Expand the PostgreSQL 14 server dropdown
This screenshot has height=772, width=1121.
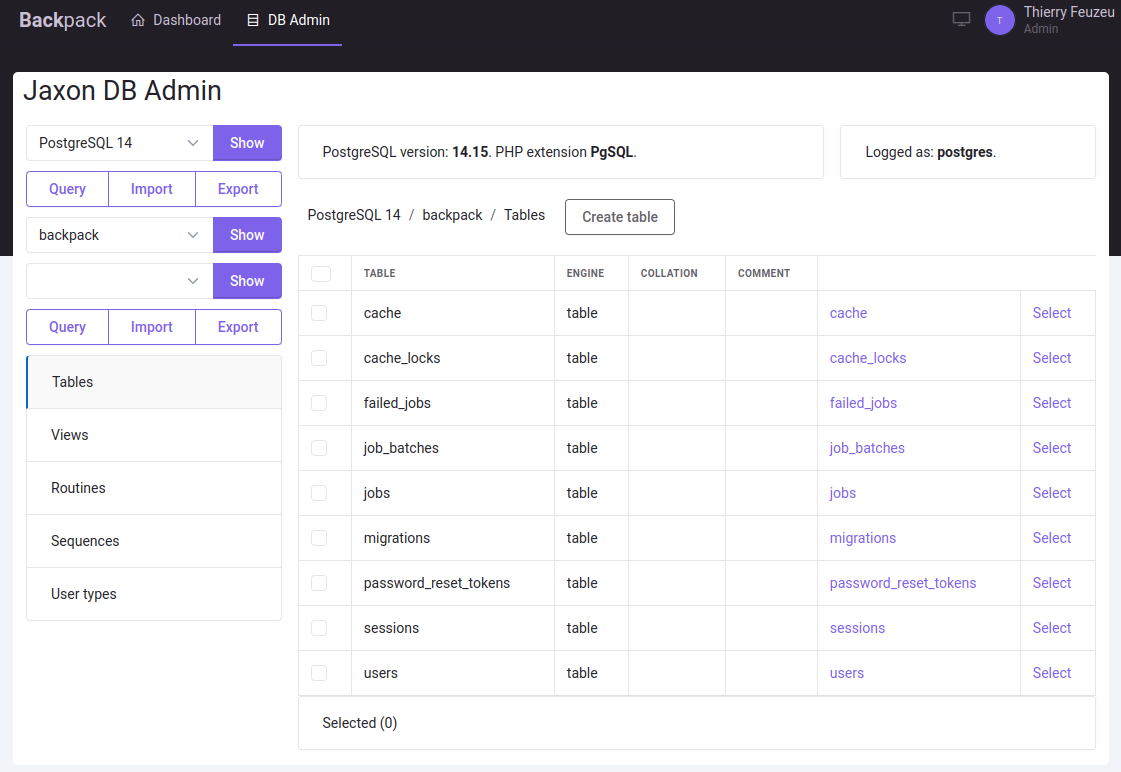point(119,143)
